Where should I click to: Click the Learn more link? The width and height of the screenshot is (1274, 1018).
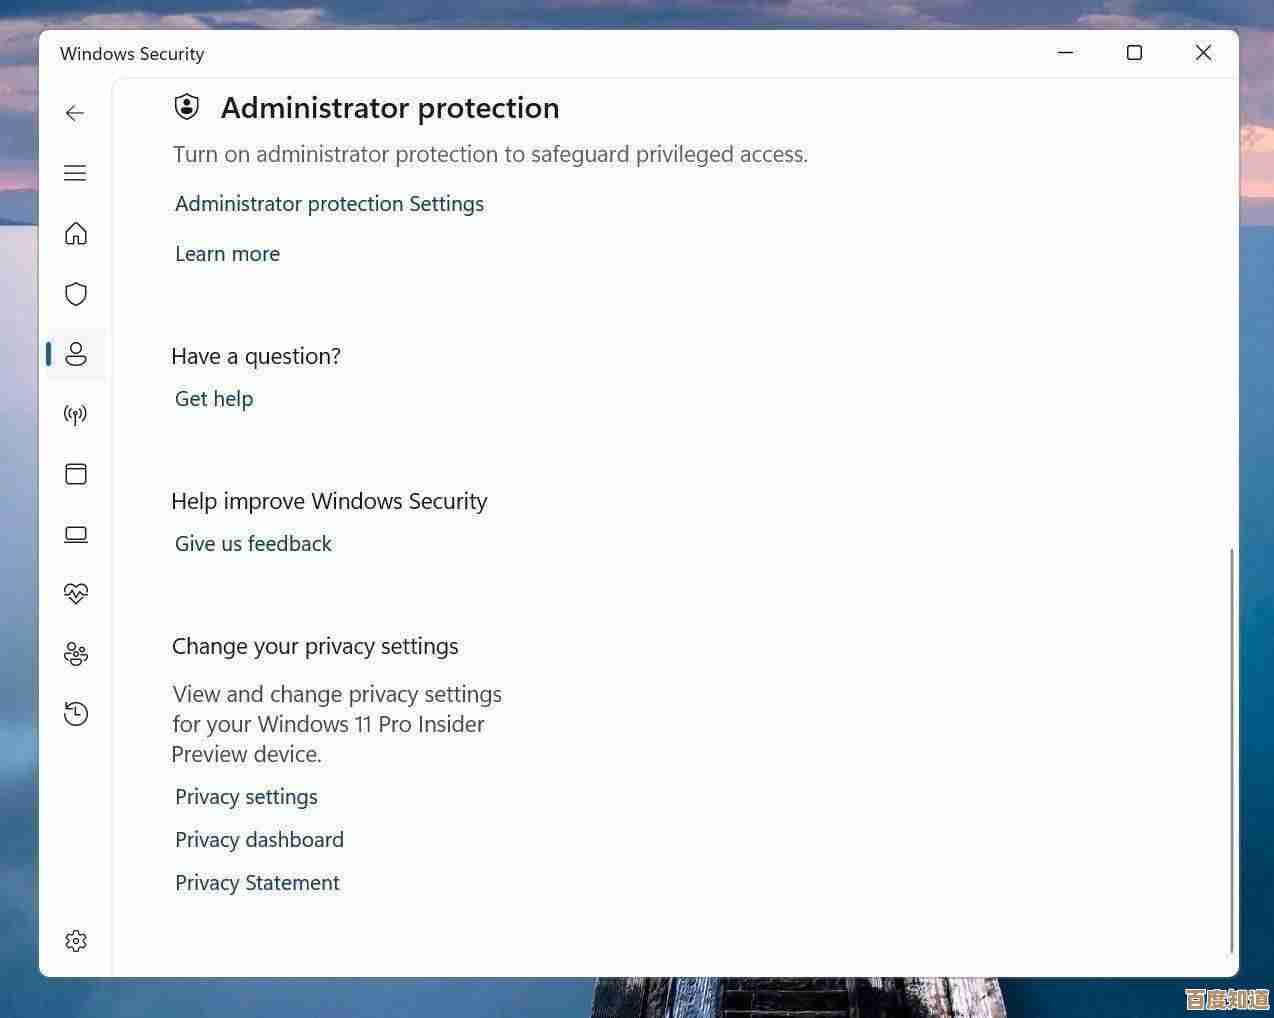click(x=227, y=254)
